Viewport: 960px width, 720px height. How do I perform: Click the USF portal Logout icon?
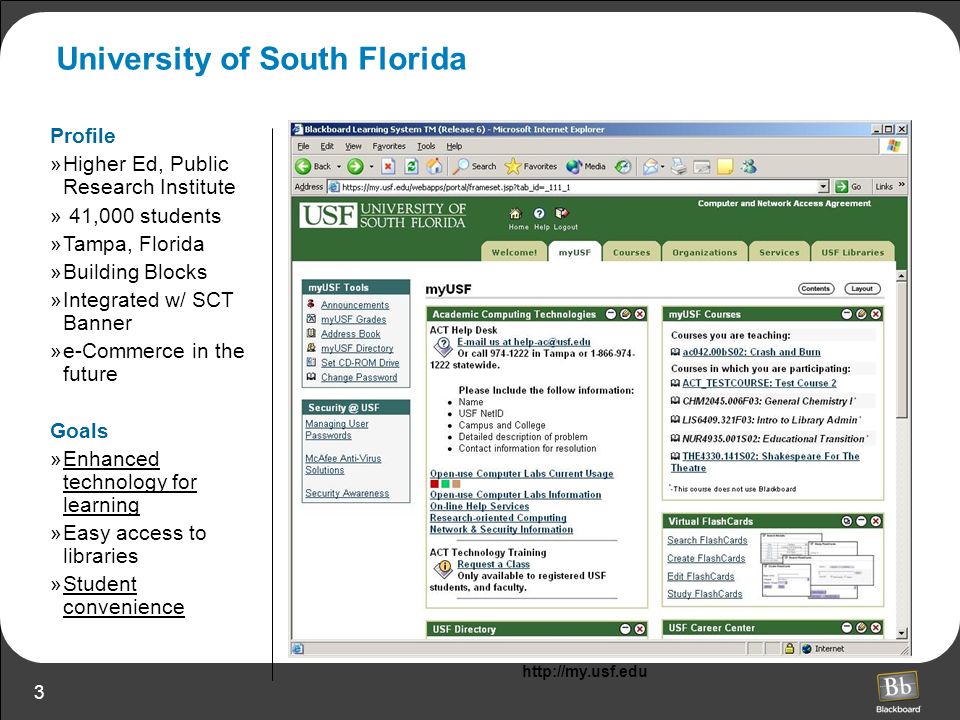tap(561, 213)
